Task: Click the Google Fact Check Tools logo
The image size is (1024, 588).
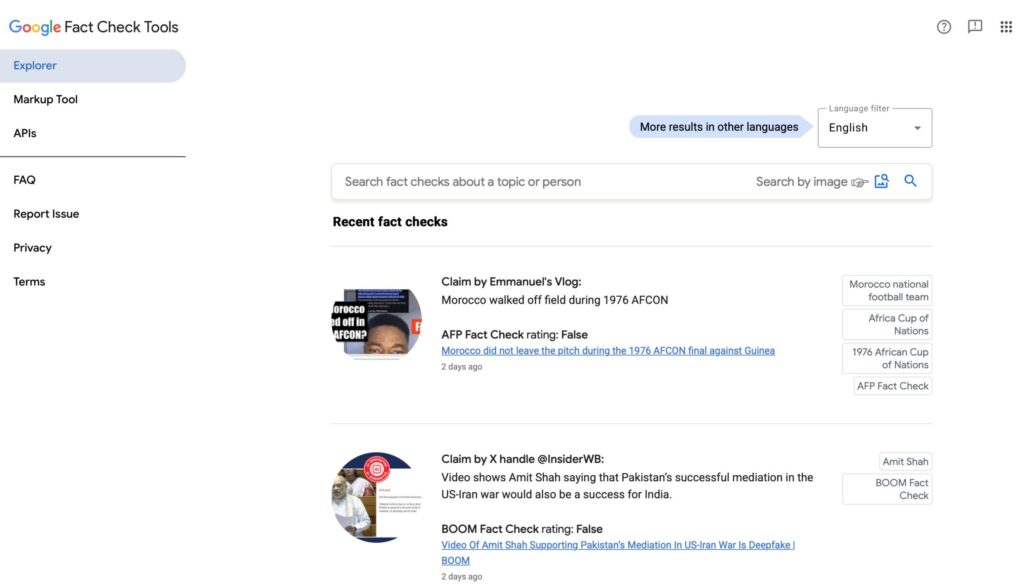Action: click(94, 27)
